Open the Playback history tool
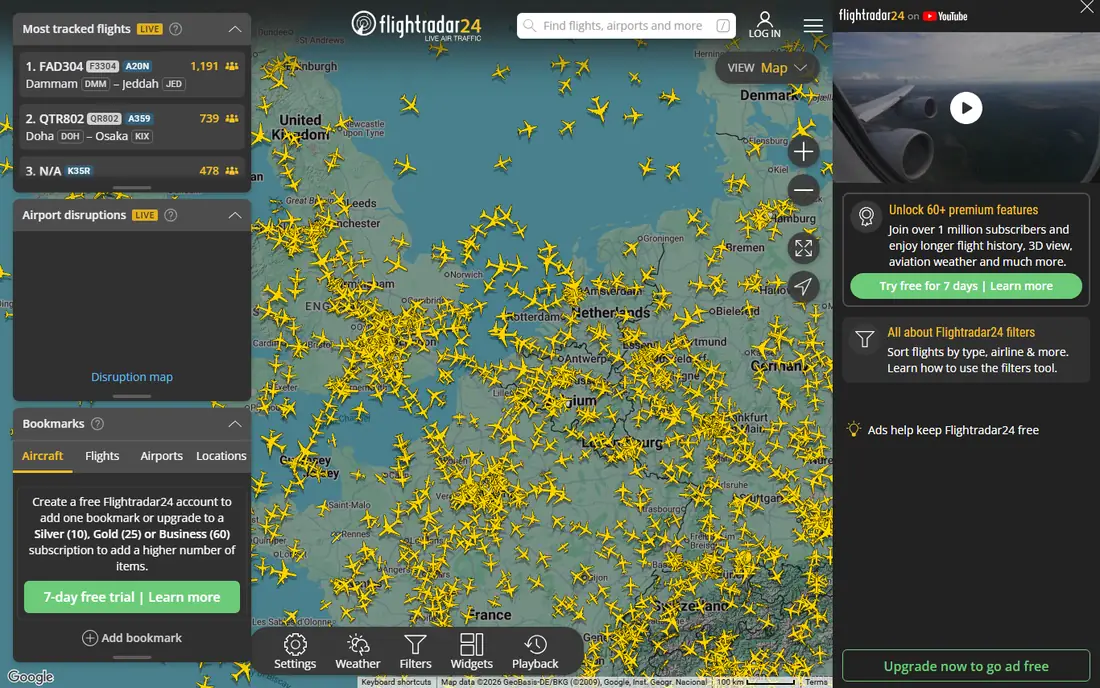 [x=535, y=652]
